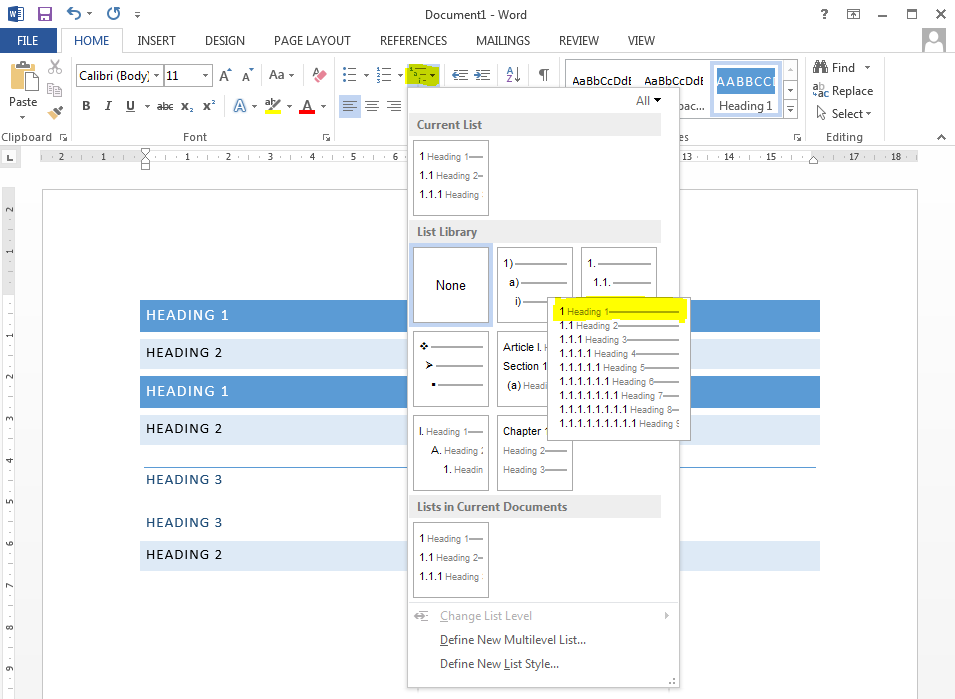Toggle Bold formatting

[86, 105]
